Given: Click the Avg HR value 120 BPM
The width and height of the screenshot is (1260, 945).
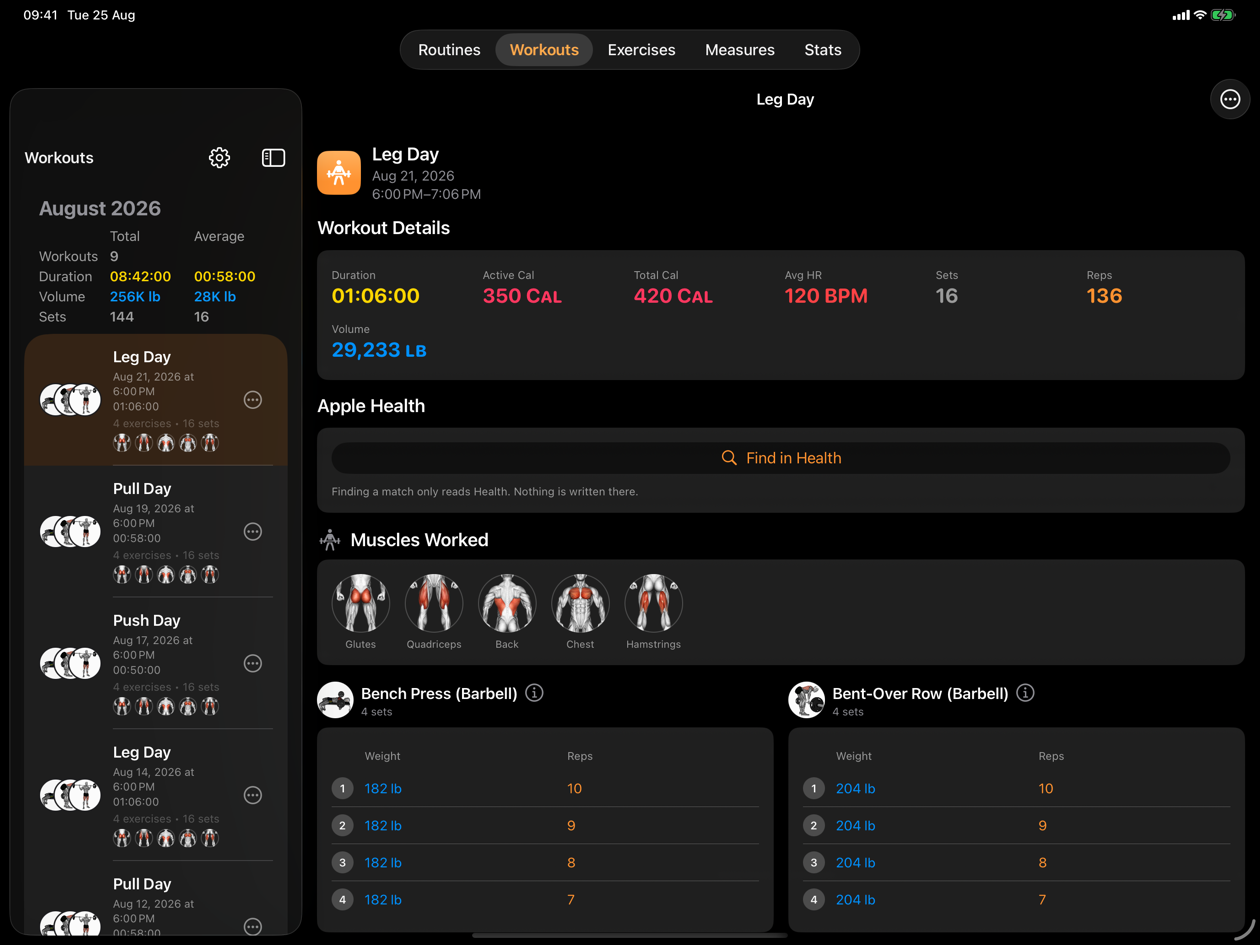Looking at the screenshot, I should coord(826,296).
